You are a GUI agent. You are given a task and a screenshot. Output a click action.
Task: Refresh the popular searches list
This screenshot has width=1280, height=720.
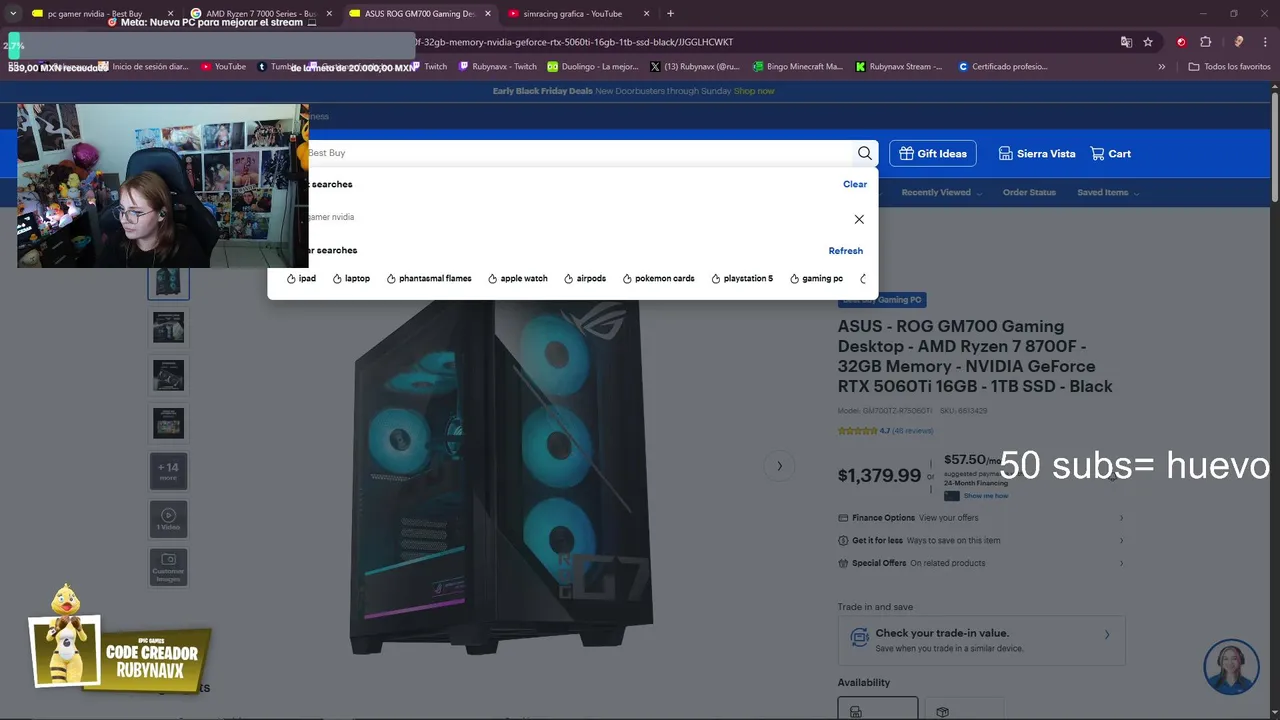coord(845,251)
